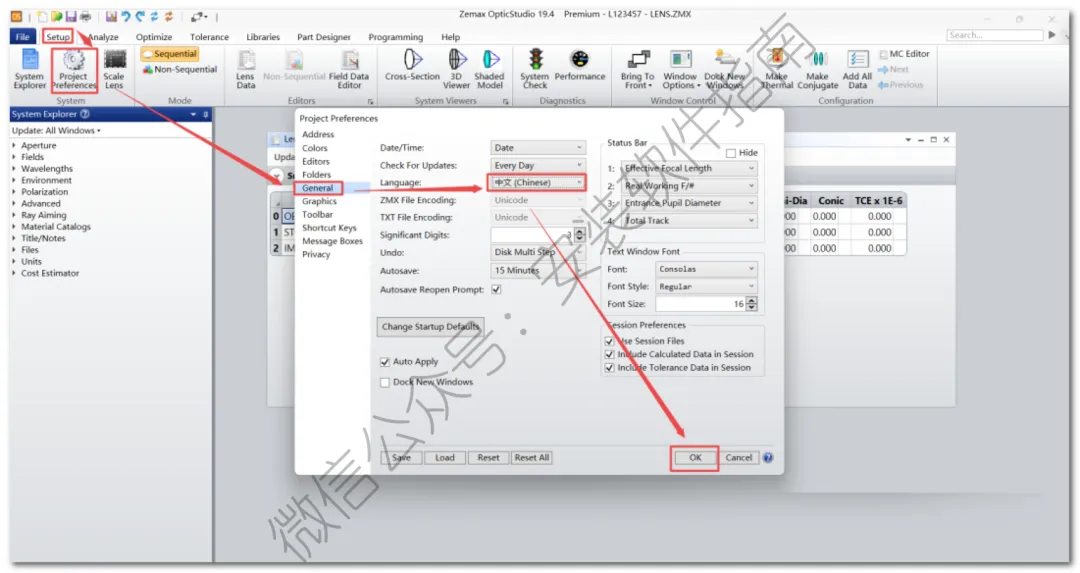The image size is (1080, 573).
Task: Uncheck Autosave Reopen Prompt
Action: point(497,290)
